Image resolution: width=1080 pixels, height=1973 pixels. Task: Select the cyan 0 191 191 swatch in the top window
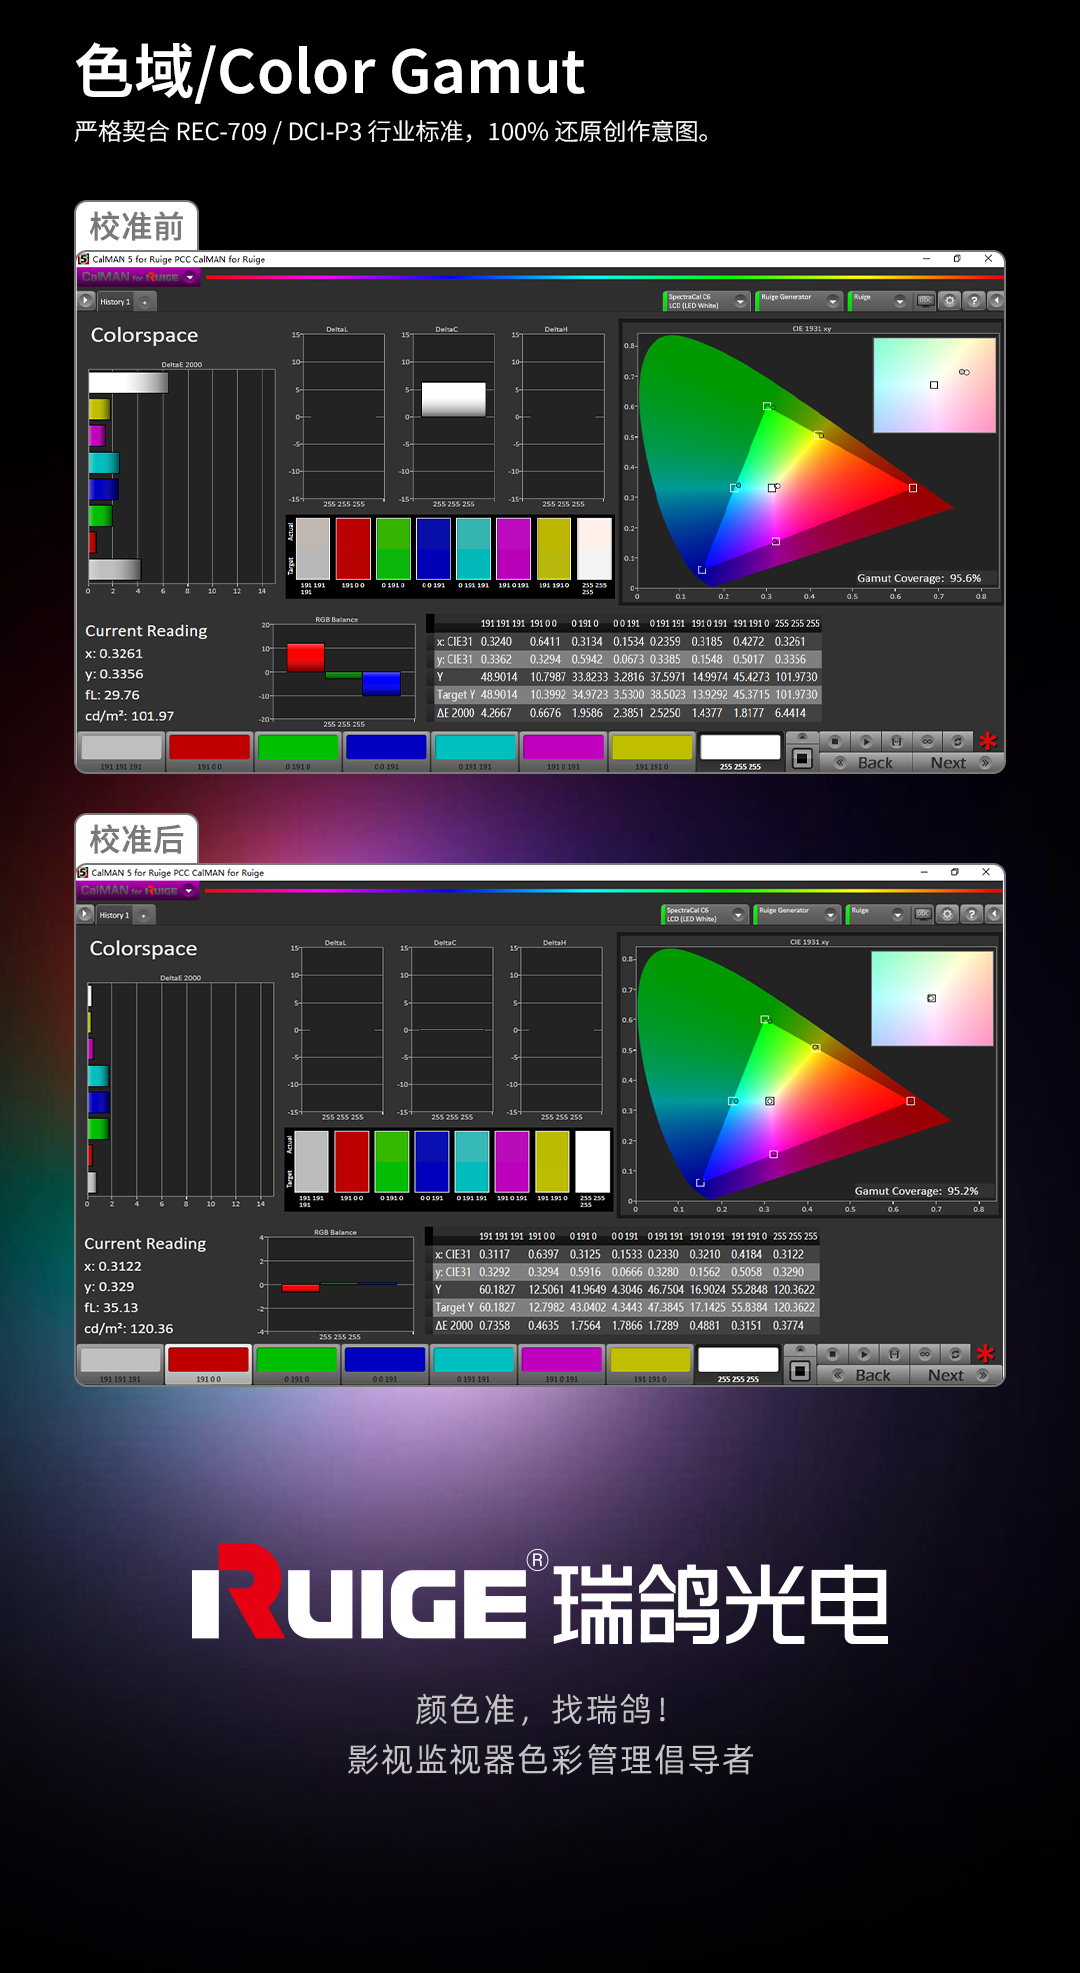coord(475,748)
